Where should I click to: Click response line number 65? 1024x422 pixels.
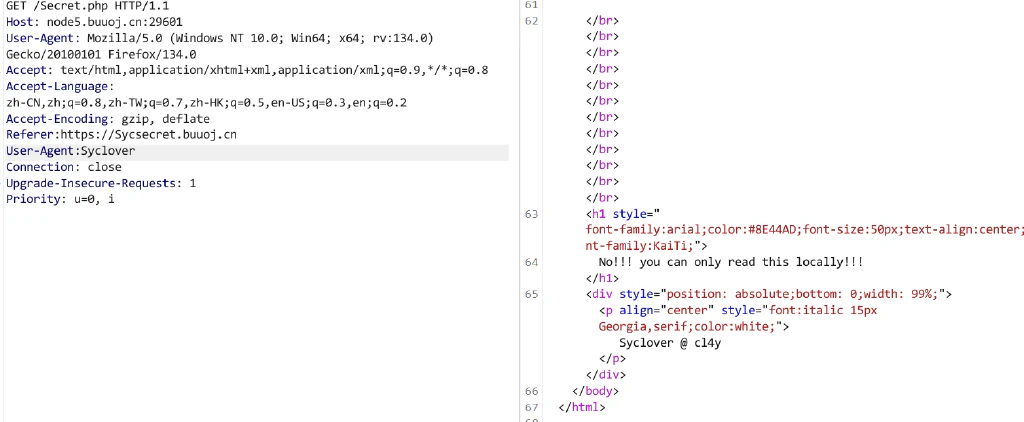[x=531, y=295]
